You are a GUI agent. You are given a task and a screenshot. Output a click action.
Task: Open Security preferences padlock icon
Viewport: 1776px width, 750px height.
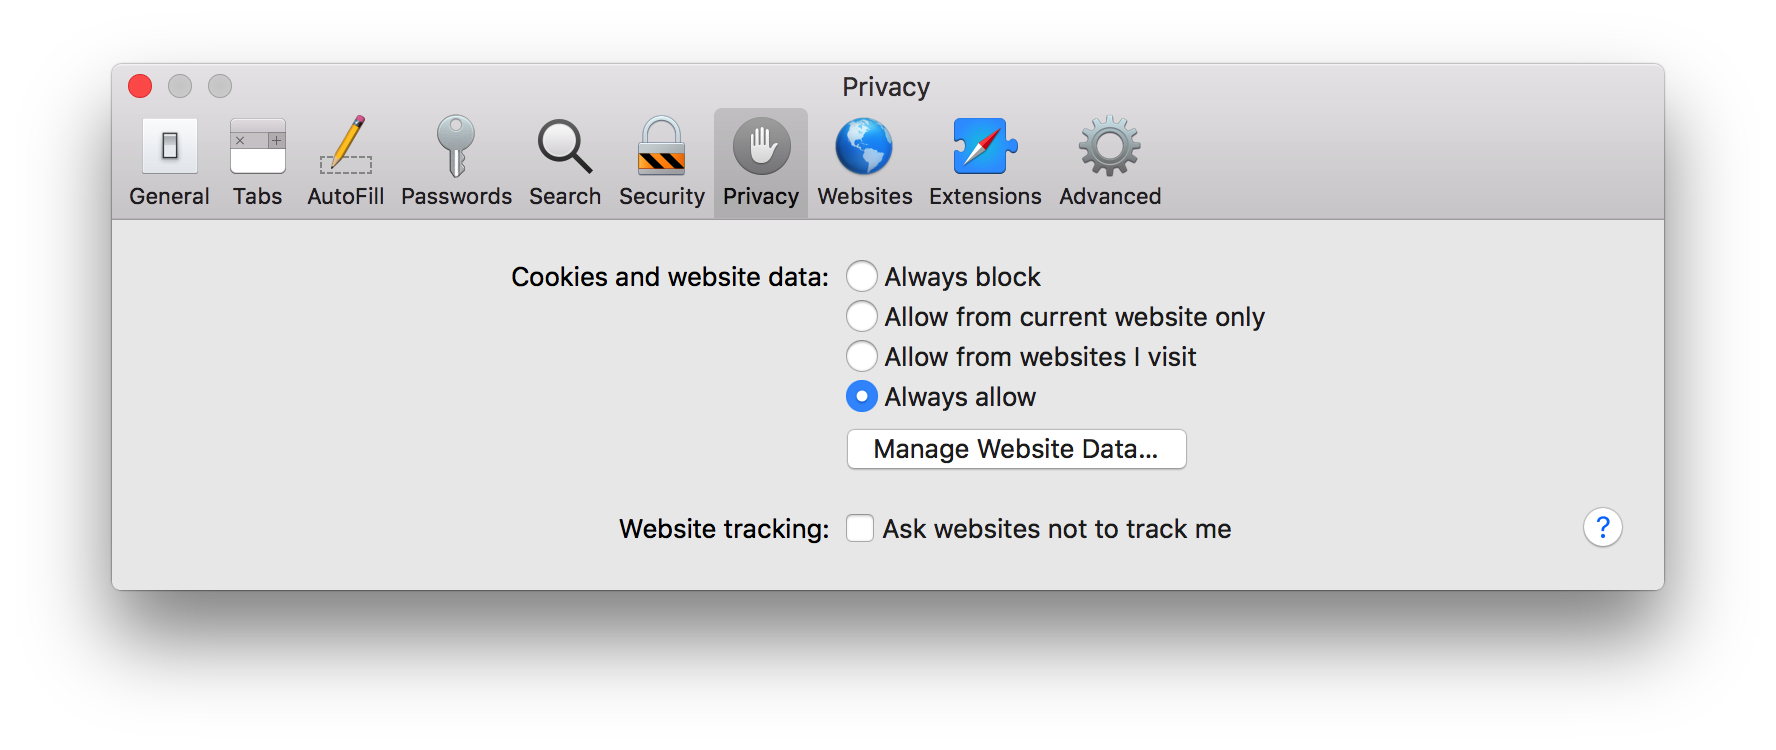661,146
